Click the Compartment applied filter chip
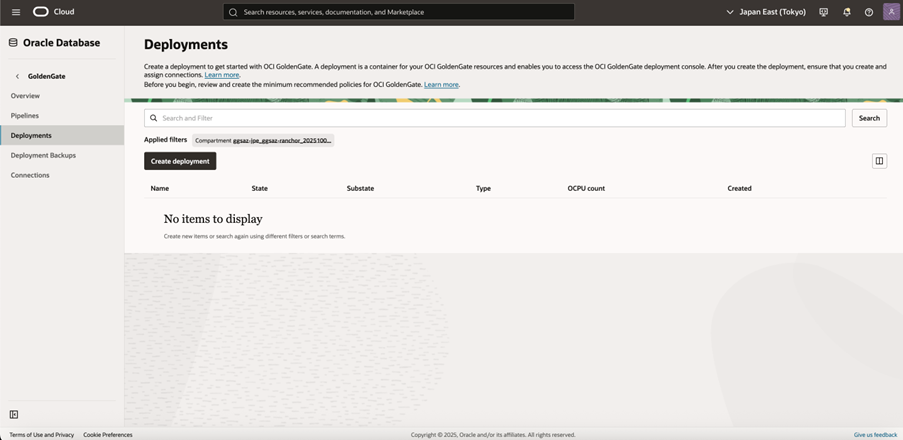This screenshot has width=903, height=440. point(263,140)
